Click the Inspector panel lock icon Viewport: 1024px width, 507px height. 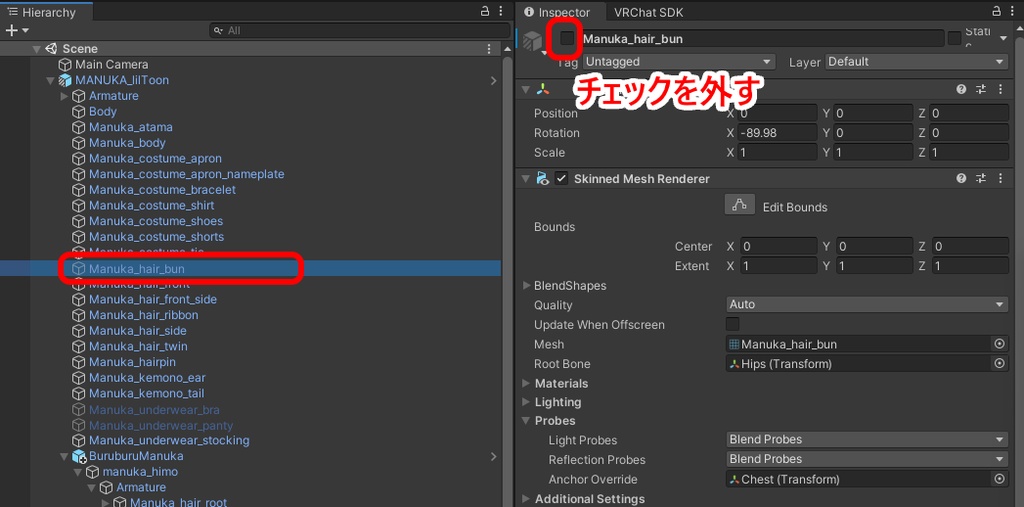tap(996, 12)
